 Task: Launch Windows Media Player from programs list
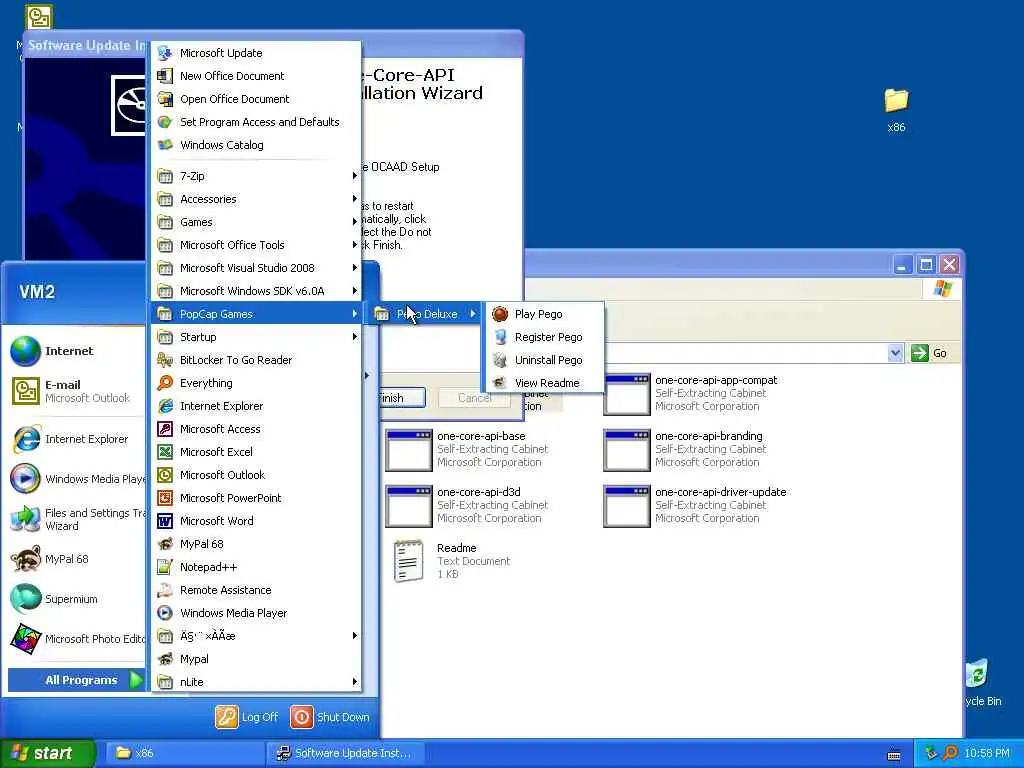[x=256, y=613]
